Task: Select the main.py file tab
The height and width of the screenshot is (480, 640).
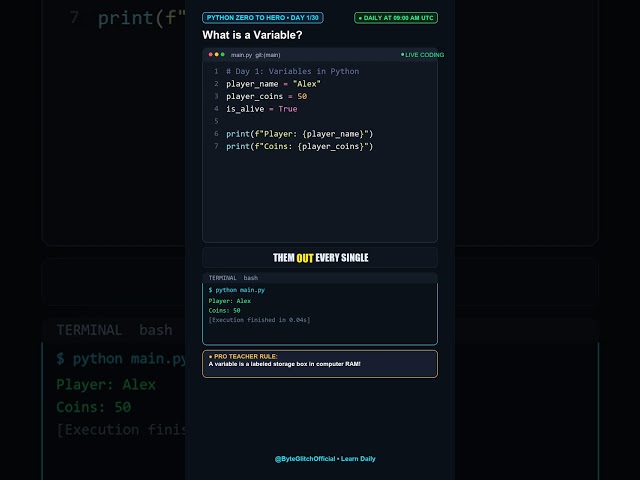Action: pos(241,55)
